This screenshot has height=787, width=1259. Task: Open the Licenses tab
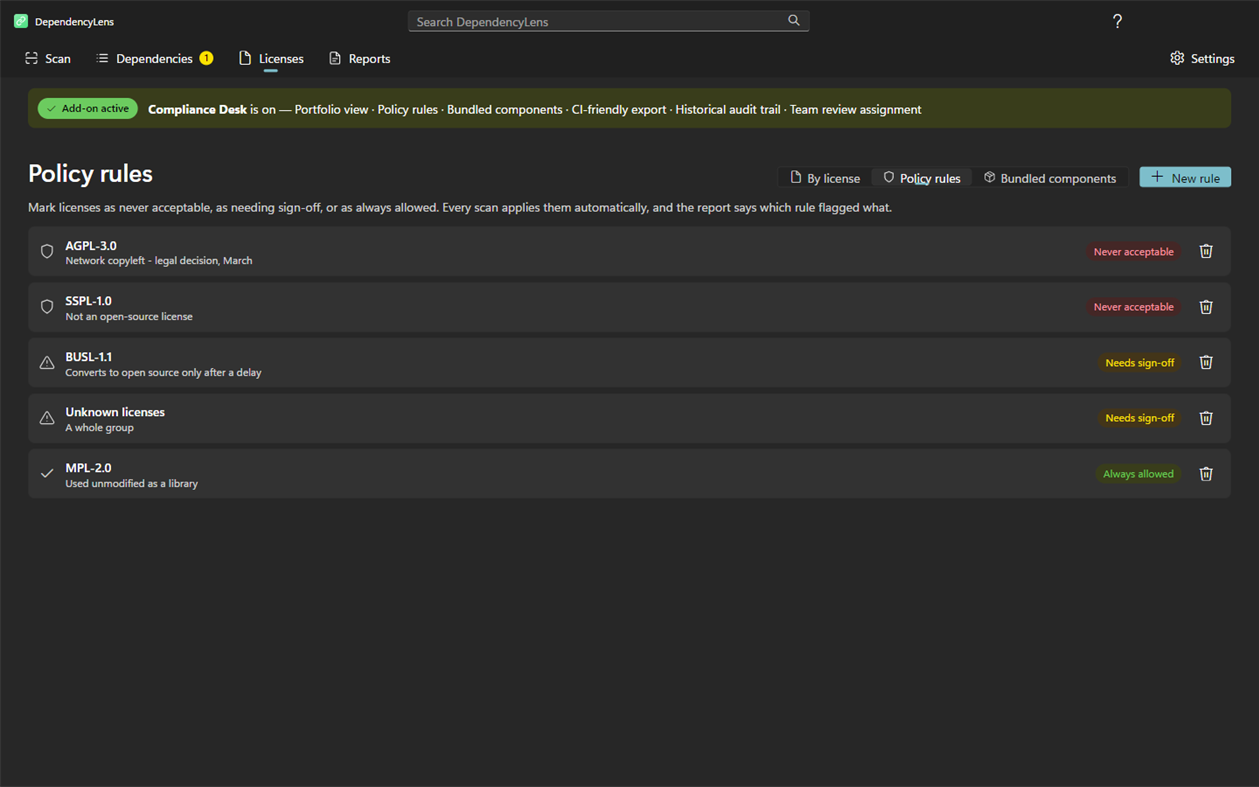tap(271, 58)
